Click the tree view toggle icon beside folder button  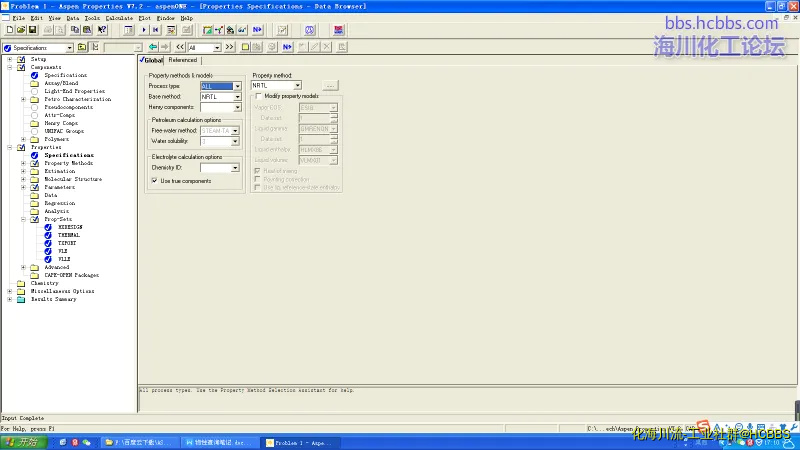[x=95, y=47]
